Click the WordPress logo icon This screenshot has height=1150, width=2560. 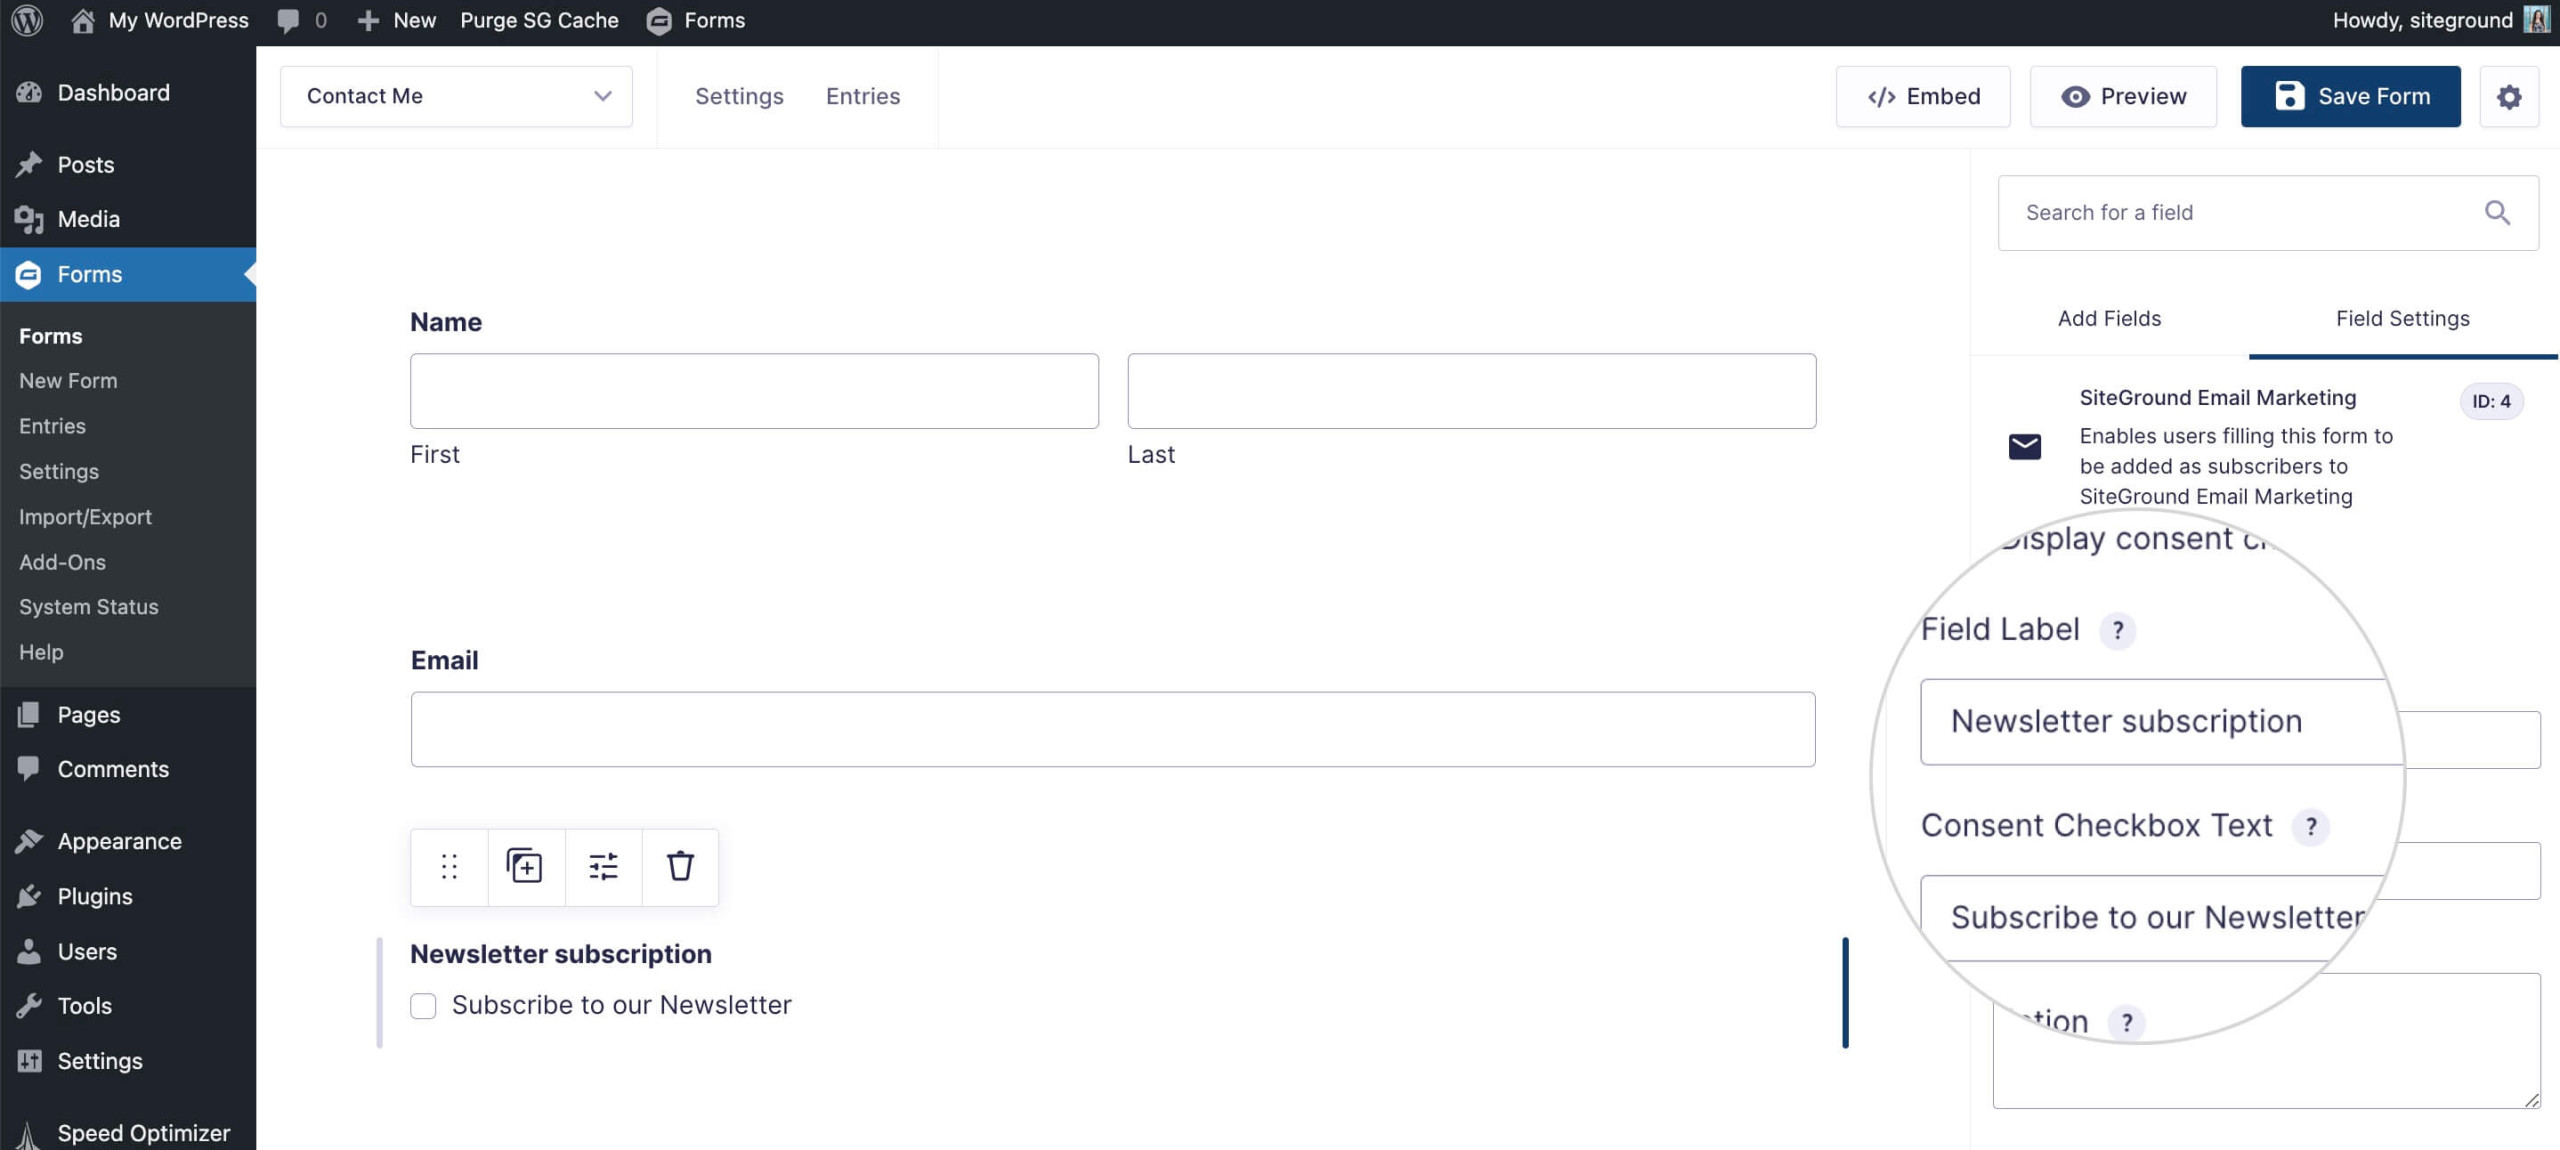[27, 20]
